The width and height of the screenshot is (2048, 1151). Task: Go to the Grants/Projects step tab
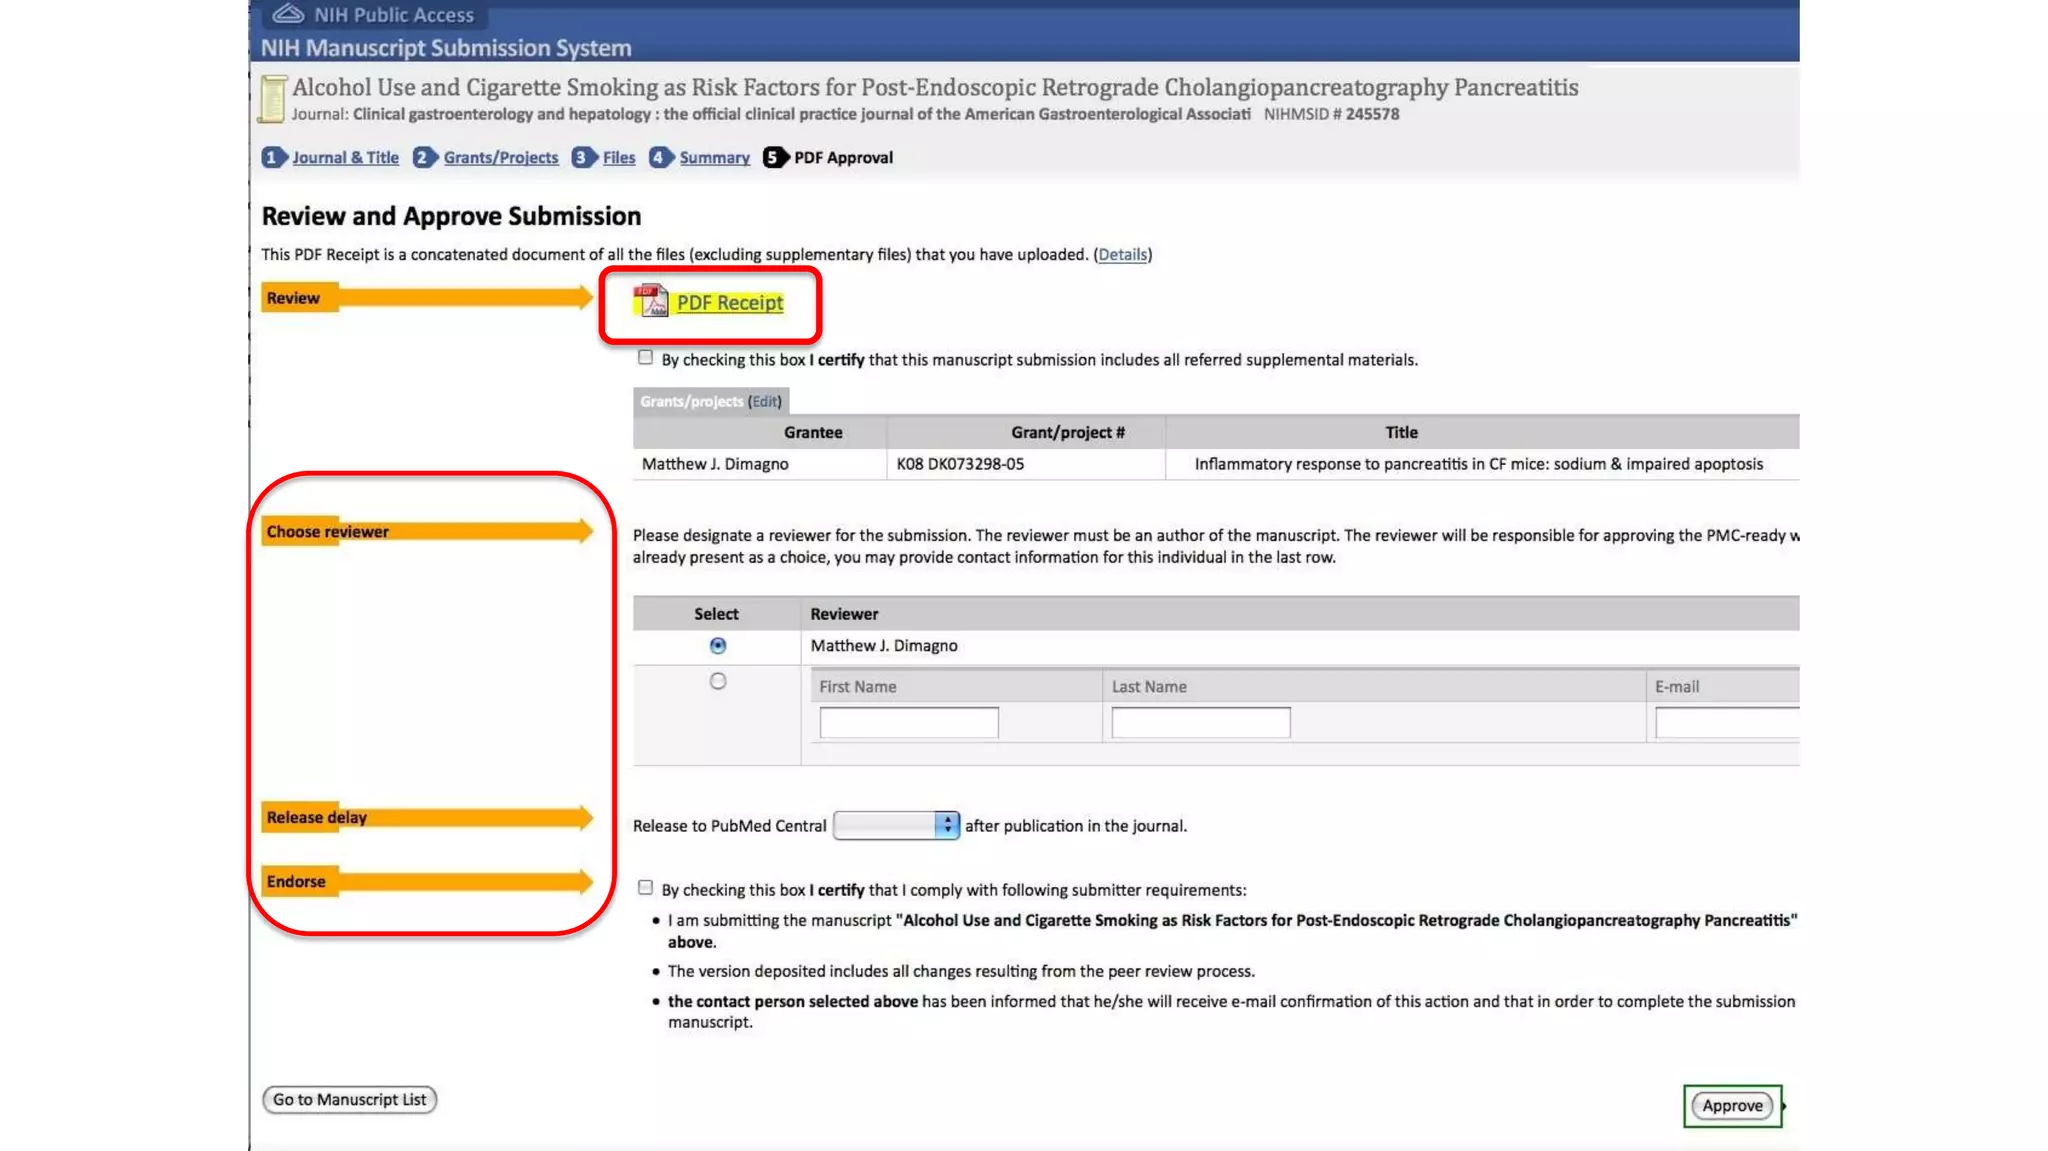[500, 157]
